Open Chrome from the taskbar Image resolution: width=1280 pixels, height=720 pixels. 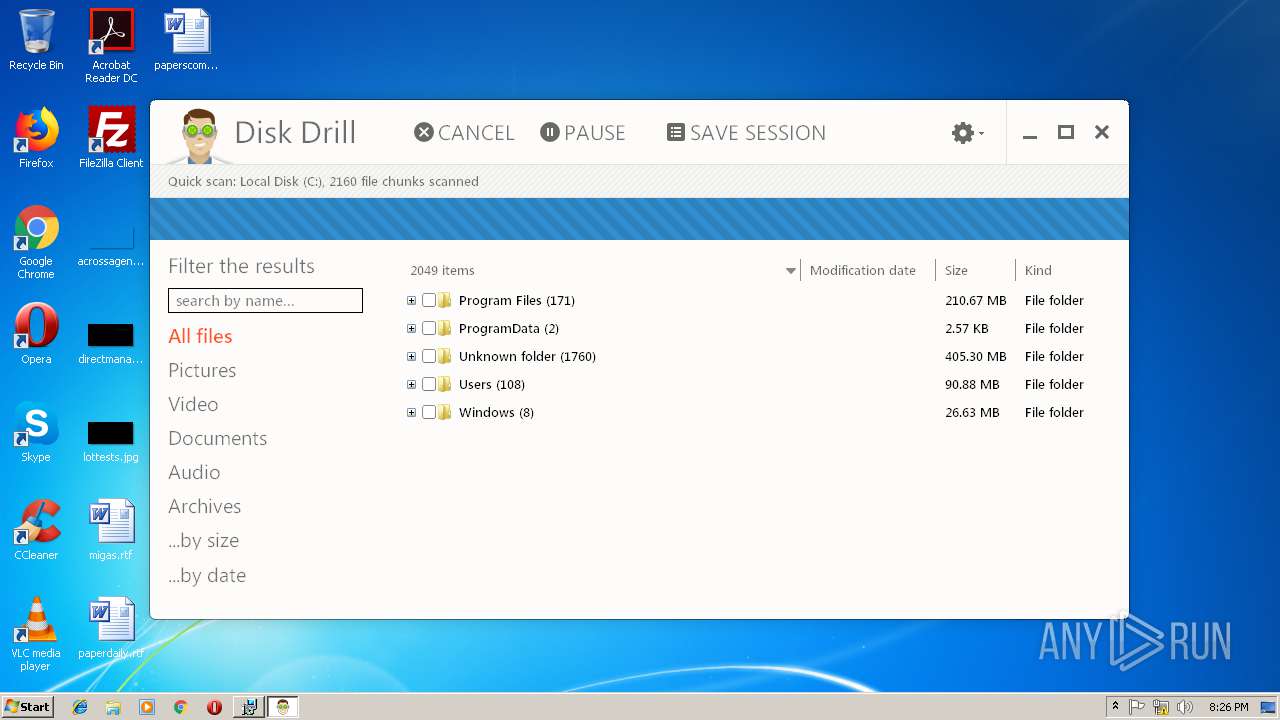(x=180, y=707)
